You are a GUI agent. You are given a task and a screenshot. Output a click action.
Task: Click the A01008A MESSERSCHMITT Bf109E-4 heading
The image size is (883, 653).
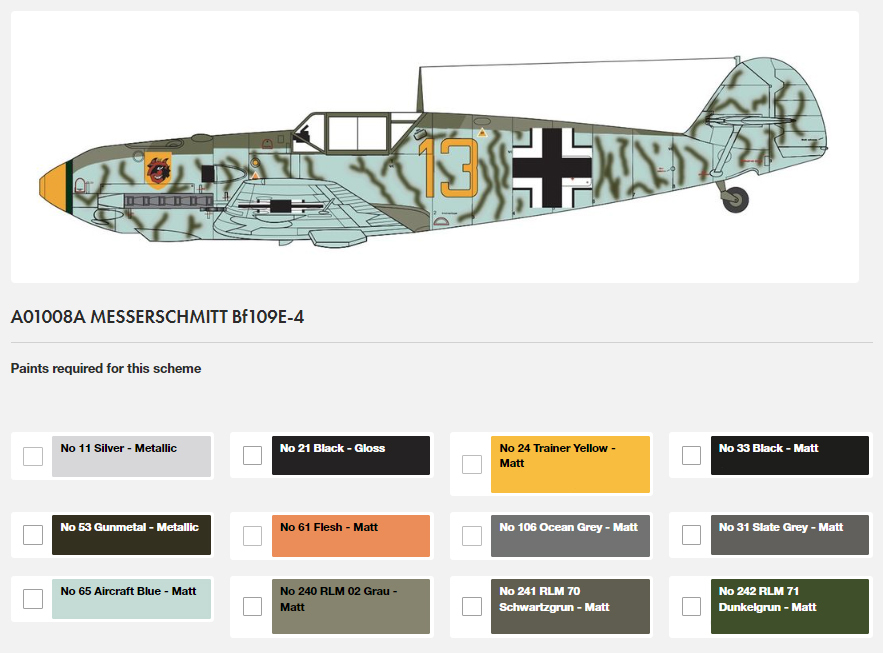tap(157, 317)
